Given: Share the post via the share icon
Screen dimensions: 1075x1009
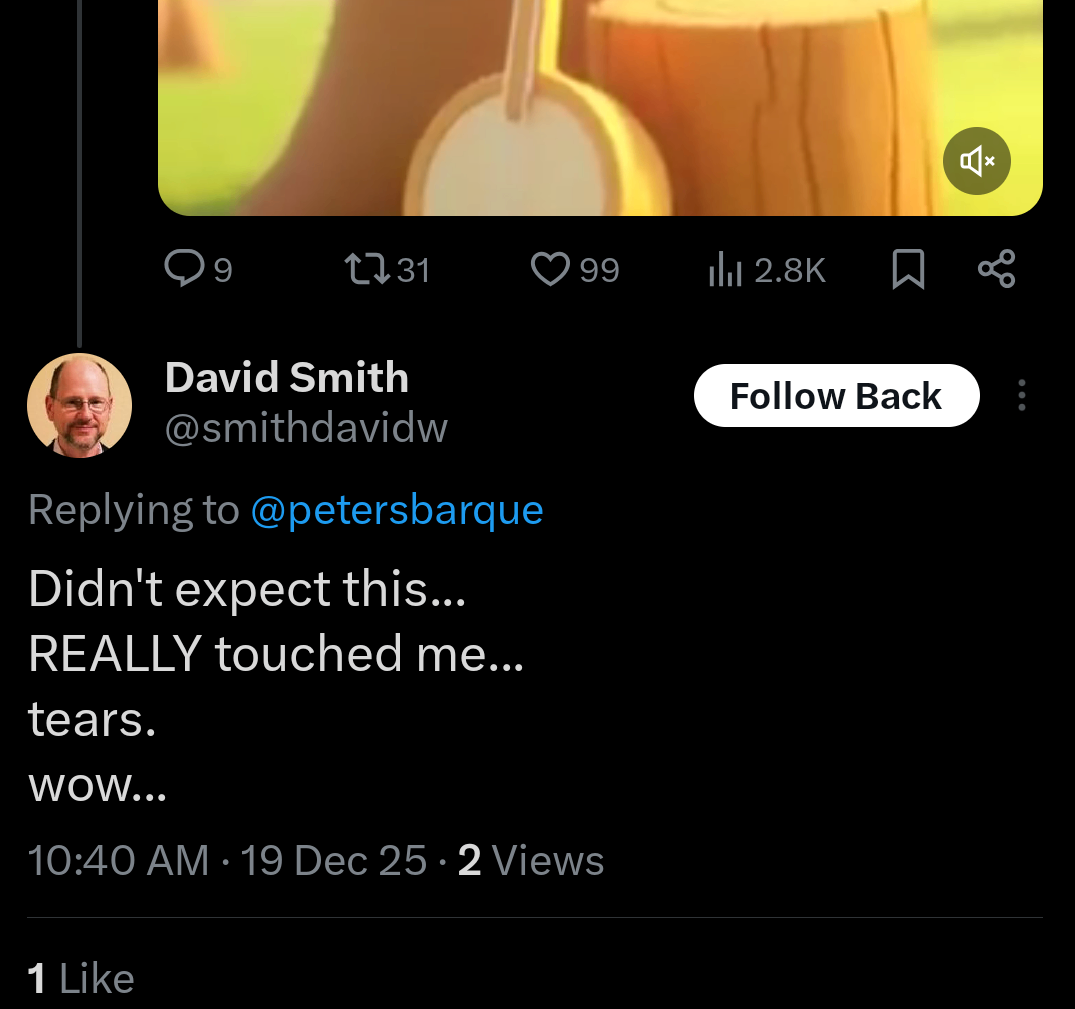Looking at the screenshot, I should [x=996, y=269].
